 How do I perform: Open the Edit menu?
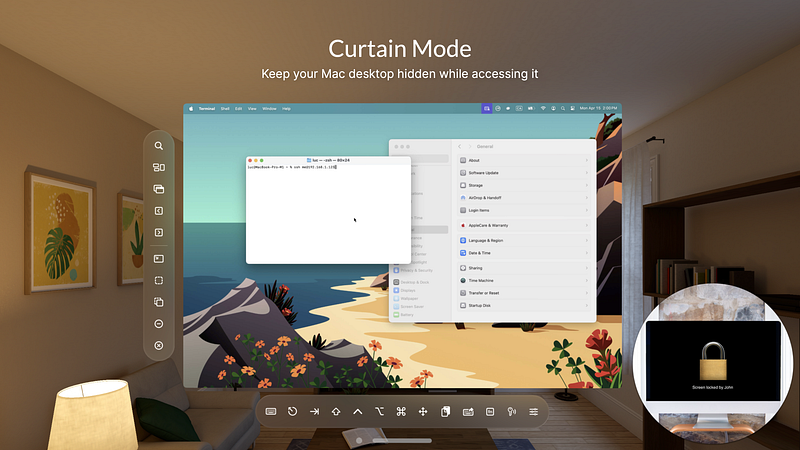click(x=238, y=109)
